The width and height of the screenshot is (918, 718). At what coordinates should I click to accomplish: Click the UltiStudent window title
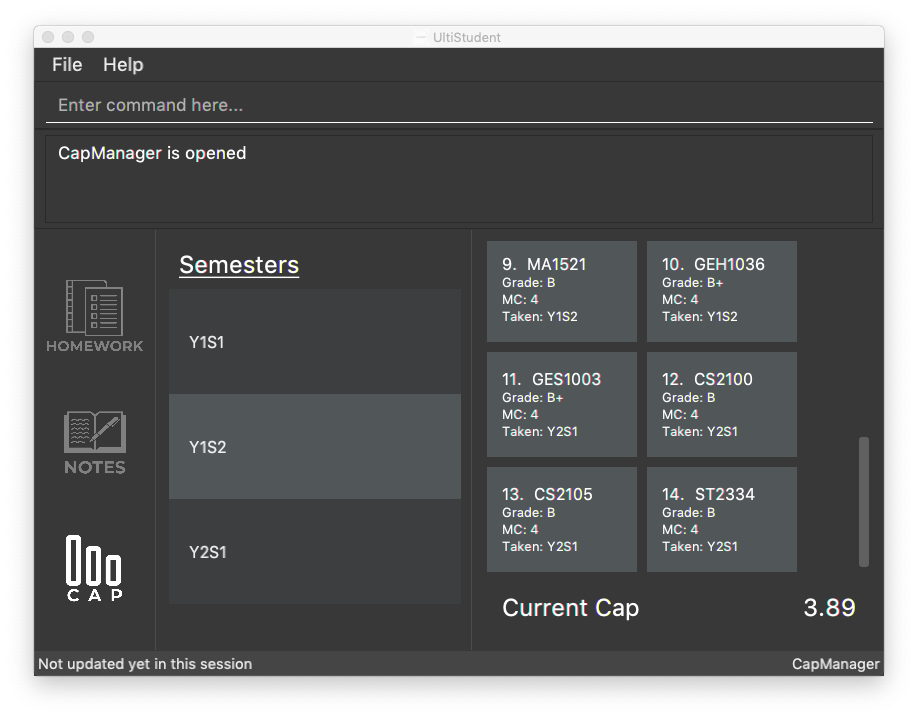pyautogui.click(x=467, y=37)
